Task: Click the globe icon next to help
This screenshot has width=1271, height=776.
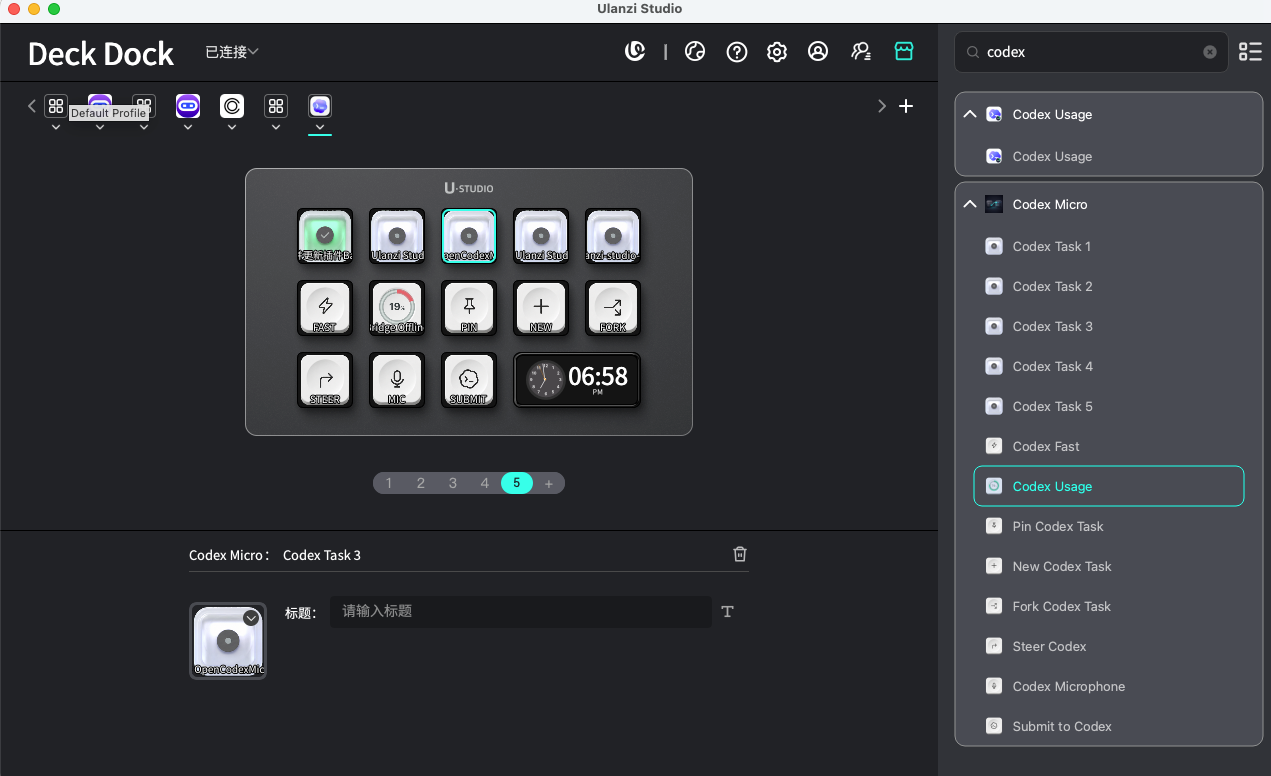Action: 695,52
